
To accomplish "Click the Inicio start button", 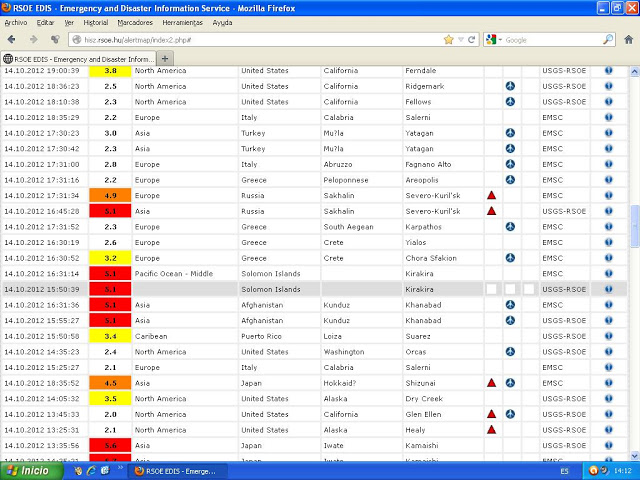I will coord(31,471).
